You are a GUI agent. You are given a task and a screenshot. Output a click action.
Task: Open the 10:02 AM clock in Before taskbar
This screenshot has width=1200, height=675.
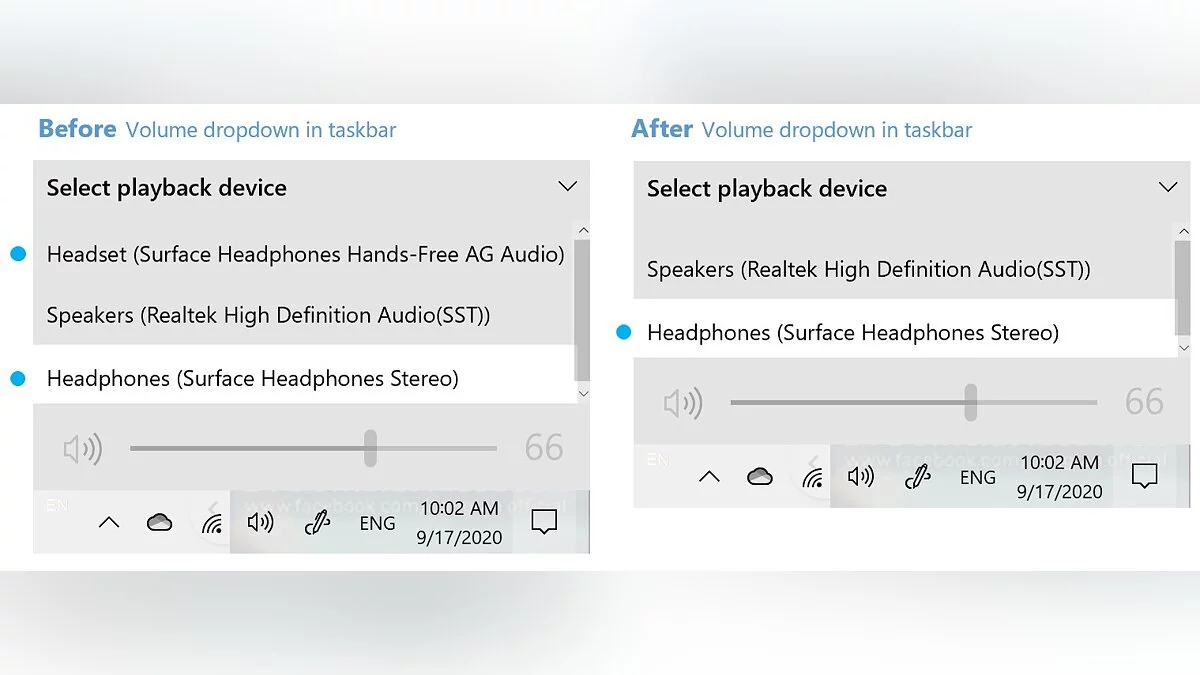[x=457, y=523]
